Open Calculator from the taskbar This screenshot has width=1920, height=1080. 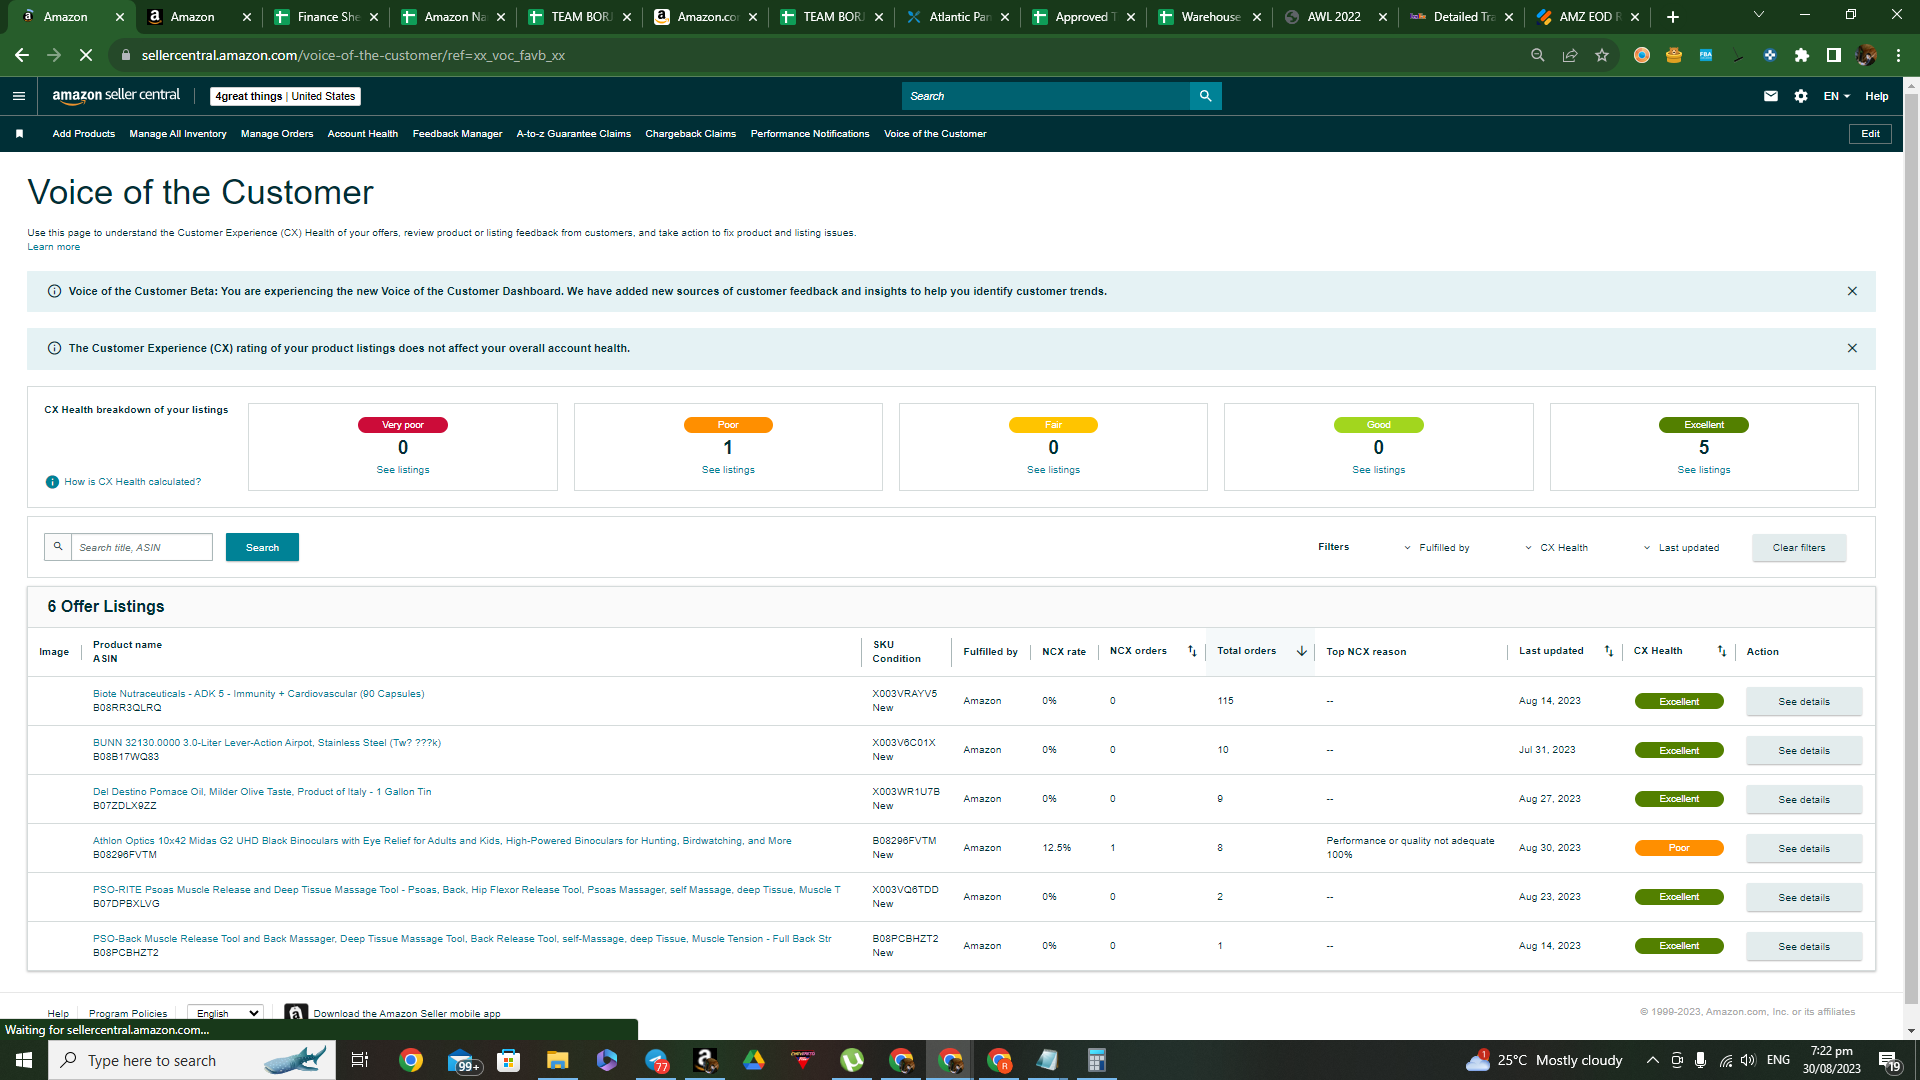point(1096,1060)
